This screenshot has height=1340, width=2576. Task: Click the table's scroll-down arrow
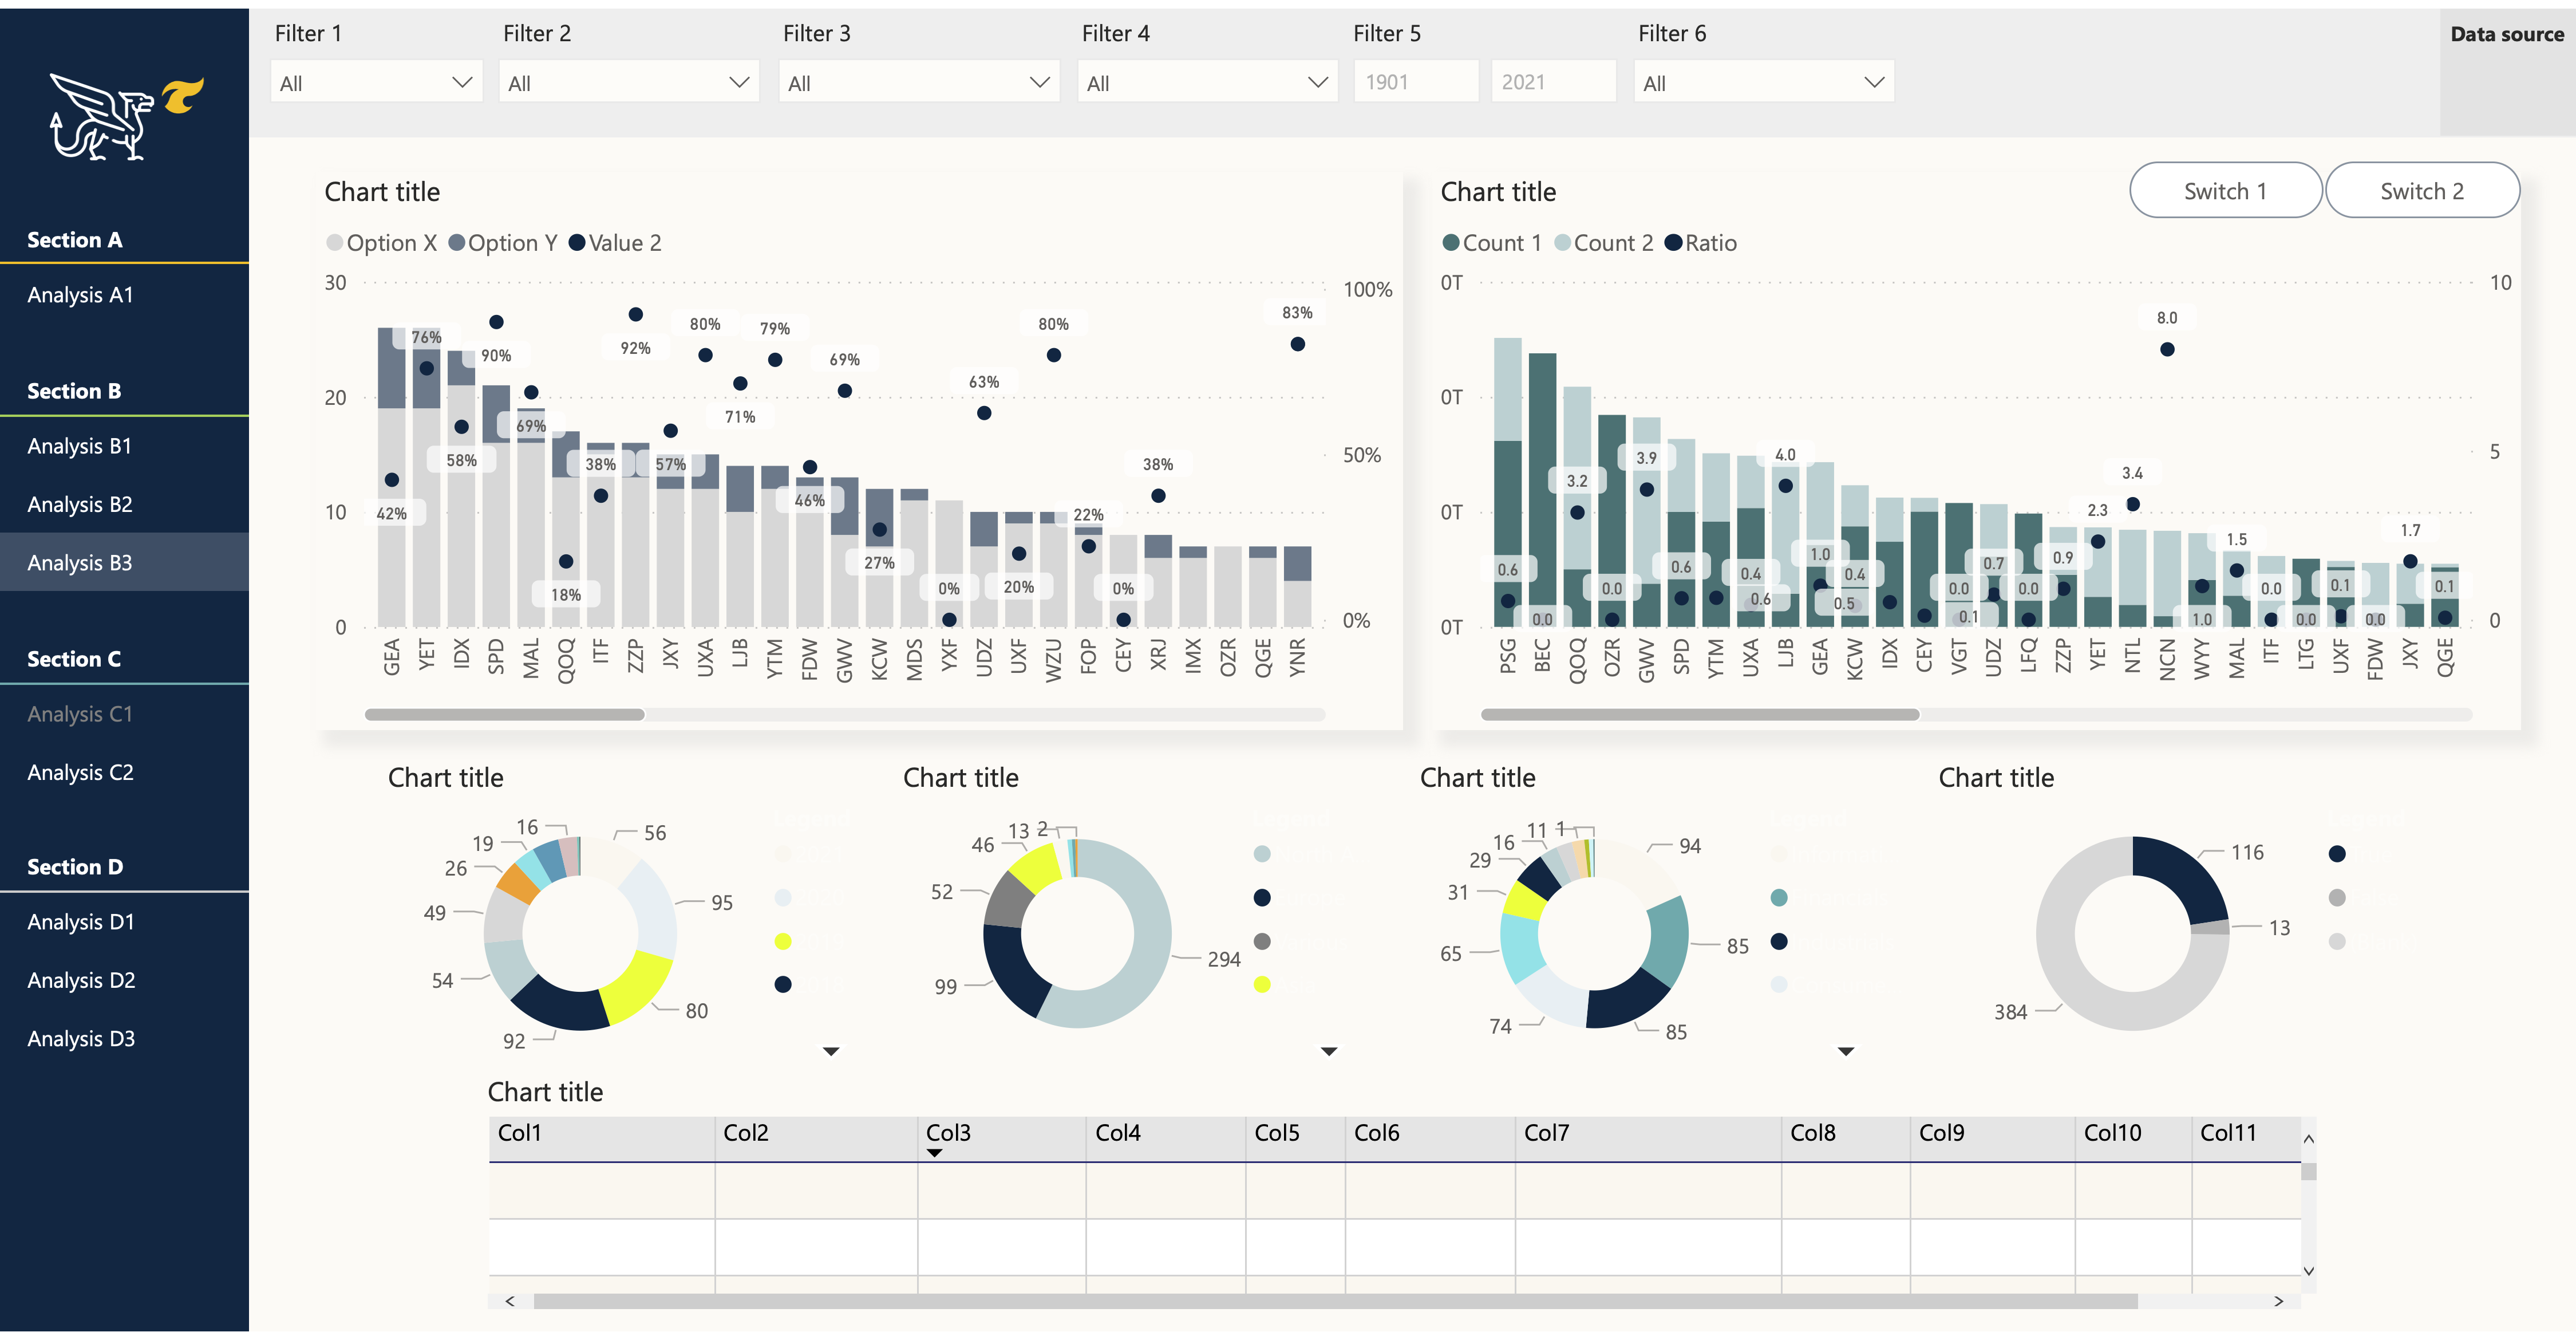[2308, 1271]
